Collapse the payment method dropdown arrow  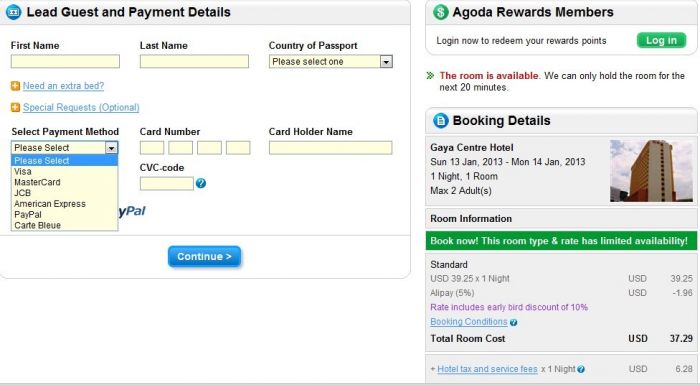pyautogui.click(x=111, y=148)
